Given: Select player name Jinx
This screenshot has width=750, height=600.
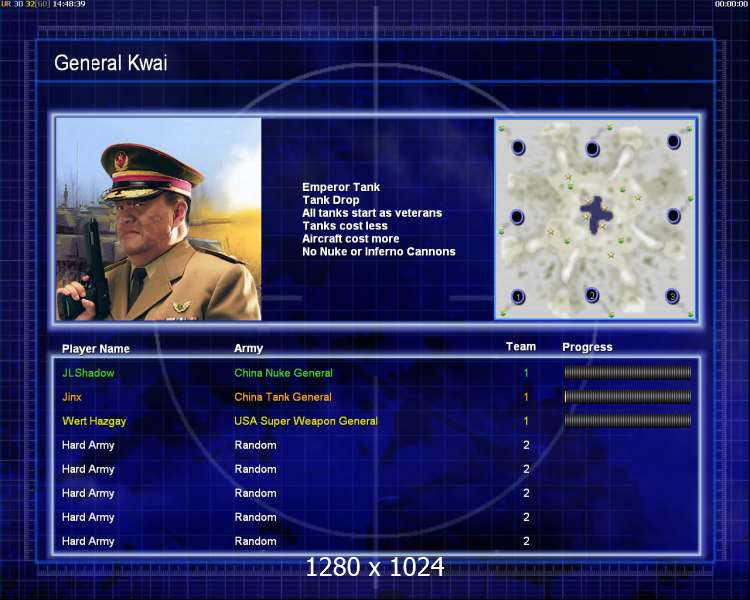Looking at the screenshot, I should click(72, 397).
